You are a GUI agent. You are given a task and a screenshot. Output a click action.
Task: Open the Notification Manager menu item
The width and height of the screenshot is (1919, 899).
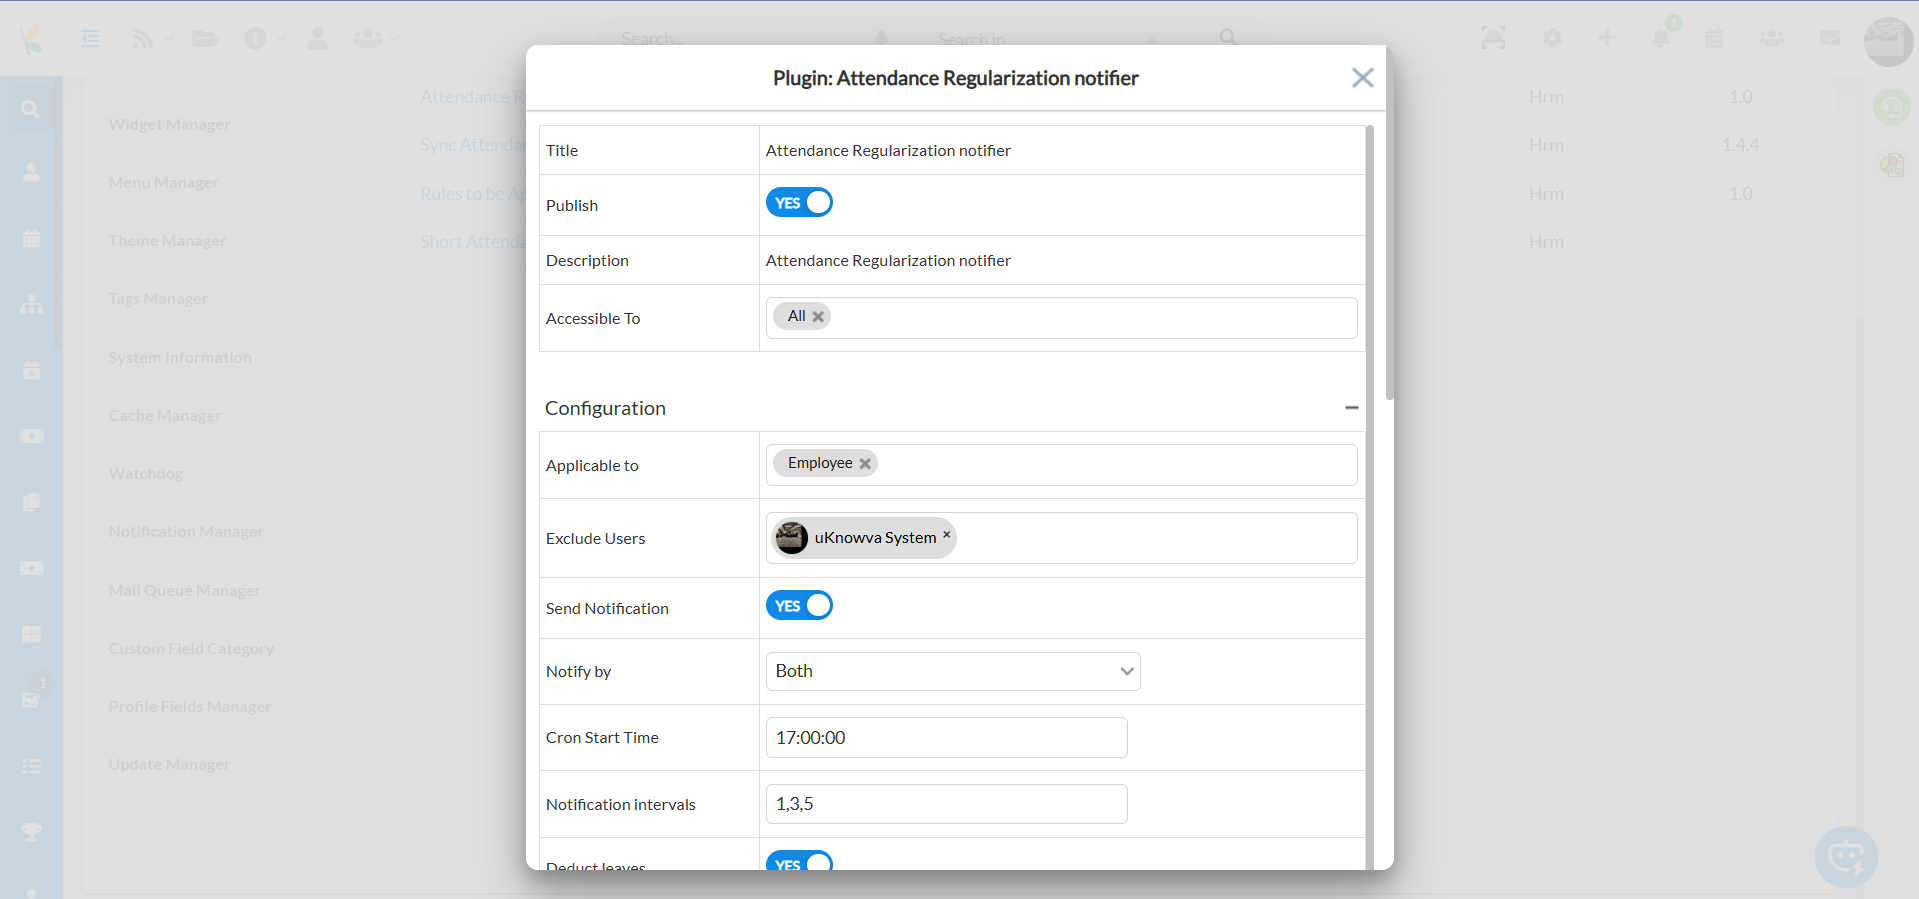[x=186, y=532]
